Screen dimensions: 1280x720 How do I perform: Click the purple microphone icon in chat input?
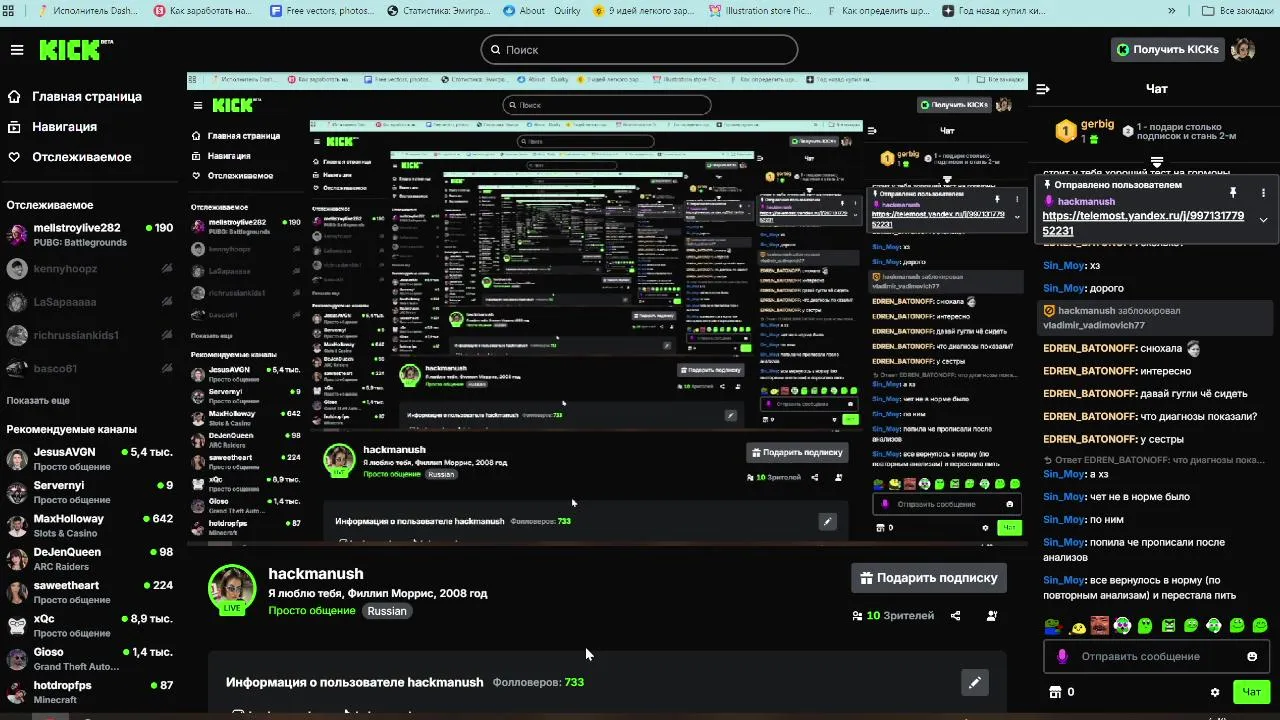(x=1062, y=657)
